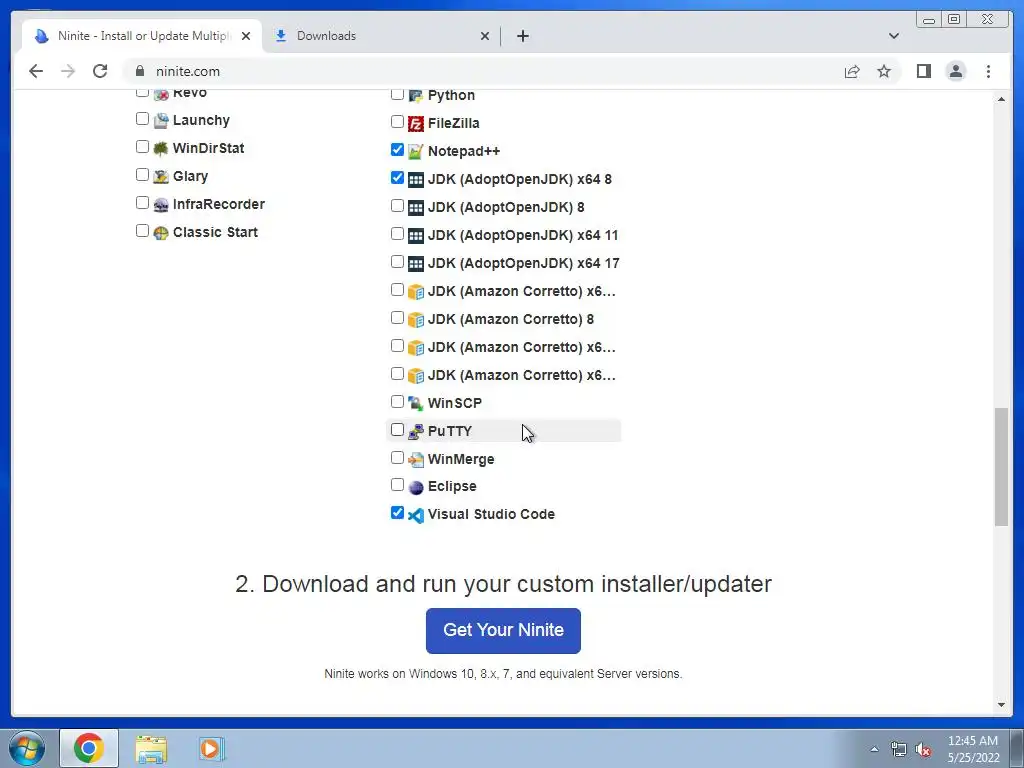Check the PuTTY checkbox
The width and height of the screenshot is (1024, 768).
[397, 430]
